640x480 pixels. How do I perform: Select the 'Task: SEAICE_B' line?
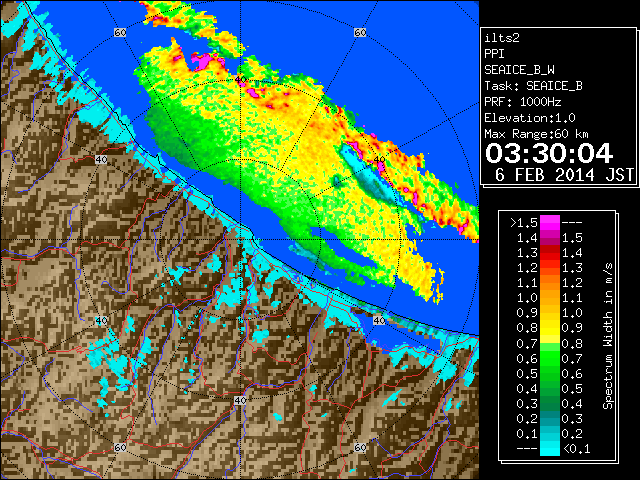coord(533,86)
